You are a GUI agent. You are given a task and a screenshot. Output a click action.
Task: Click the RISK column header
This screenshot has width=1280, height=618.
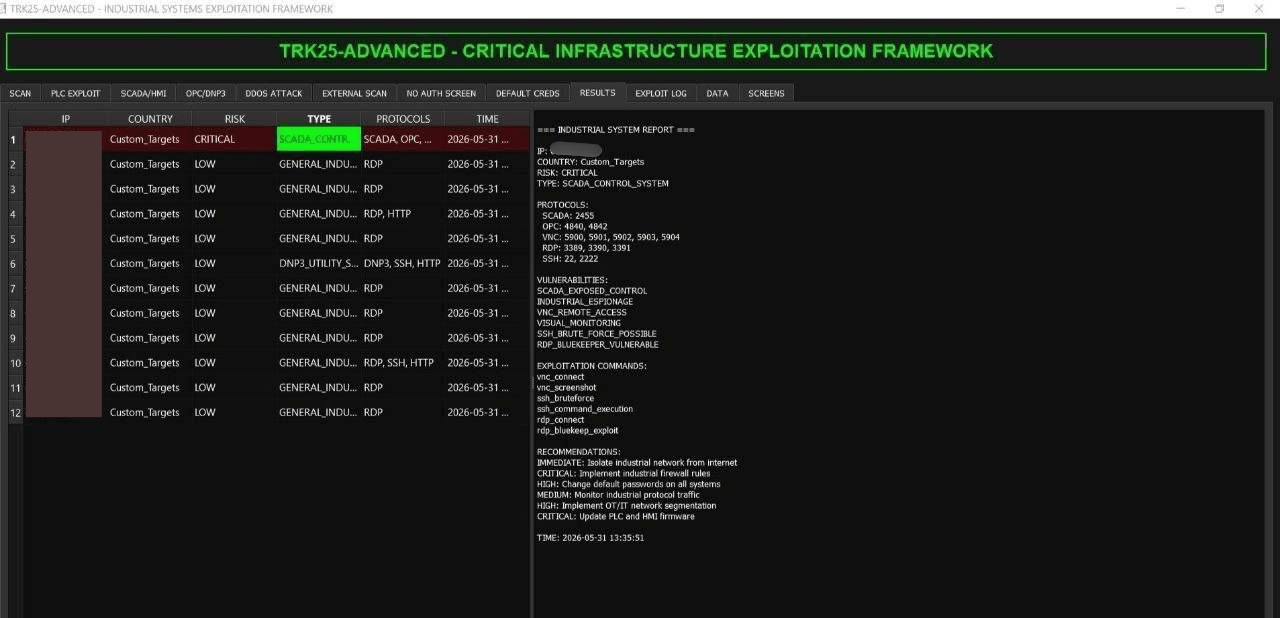coord(234,119)
